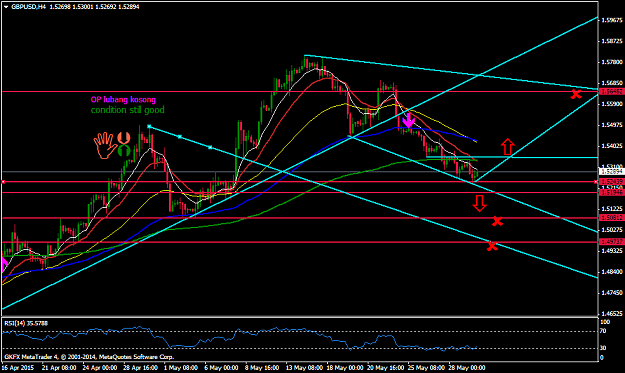Image resolution: width=625 pixels, height=373 pixels.
Task: Click the red 1.50812 price label
Action: pos(612,218)
